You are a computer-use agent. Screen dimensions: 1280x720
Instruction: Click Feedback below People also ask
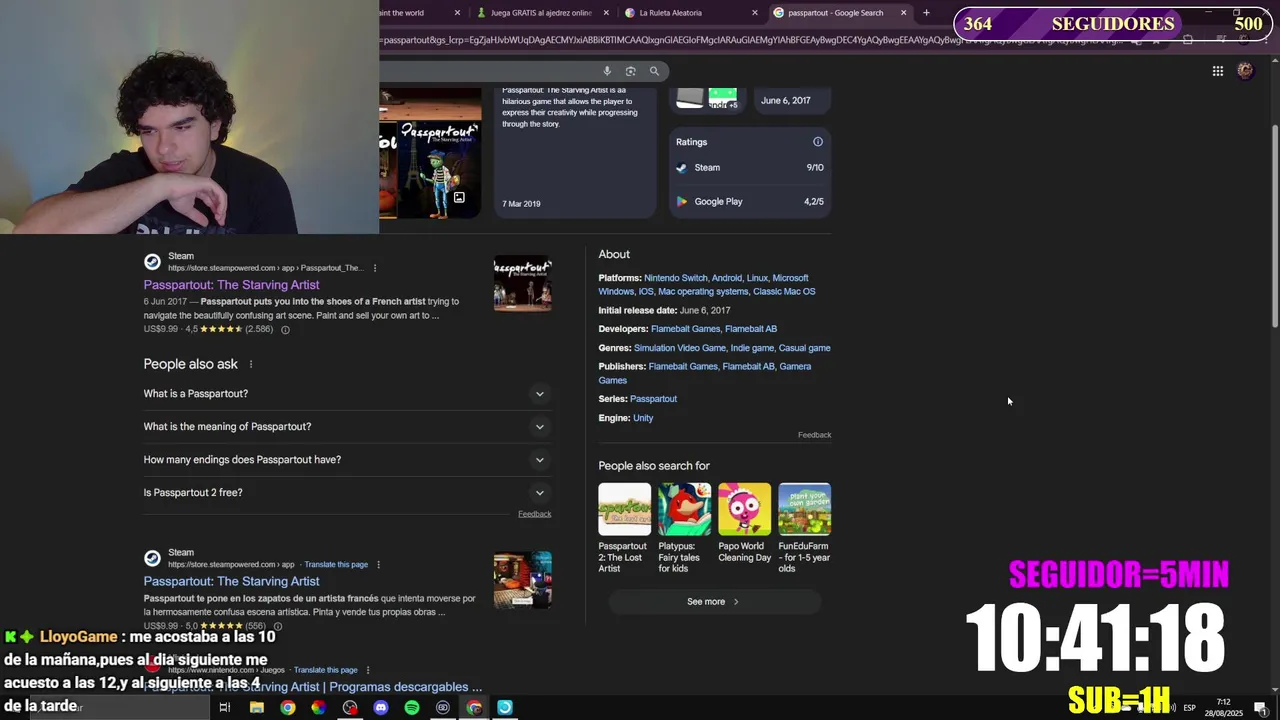[534, 514]
